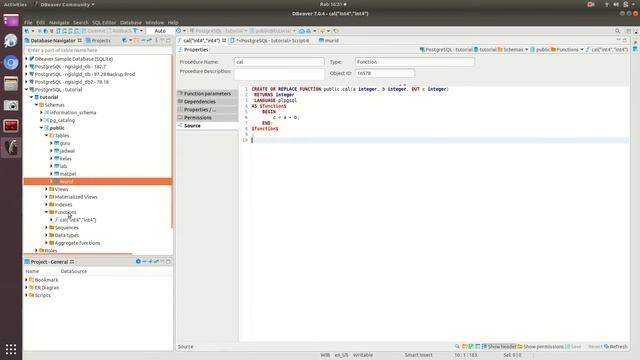640x360 pixels.
Task: Click the Procedure Description field
Action: 279,74
